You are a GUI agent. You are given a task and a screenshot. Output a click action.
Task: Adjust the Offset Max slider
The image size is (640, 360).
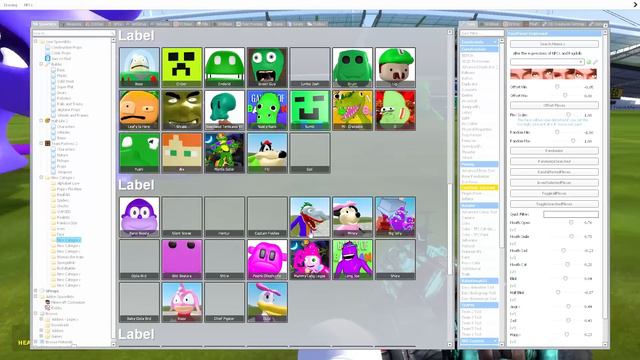click(x=565, y=95)
